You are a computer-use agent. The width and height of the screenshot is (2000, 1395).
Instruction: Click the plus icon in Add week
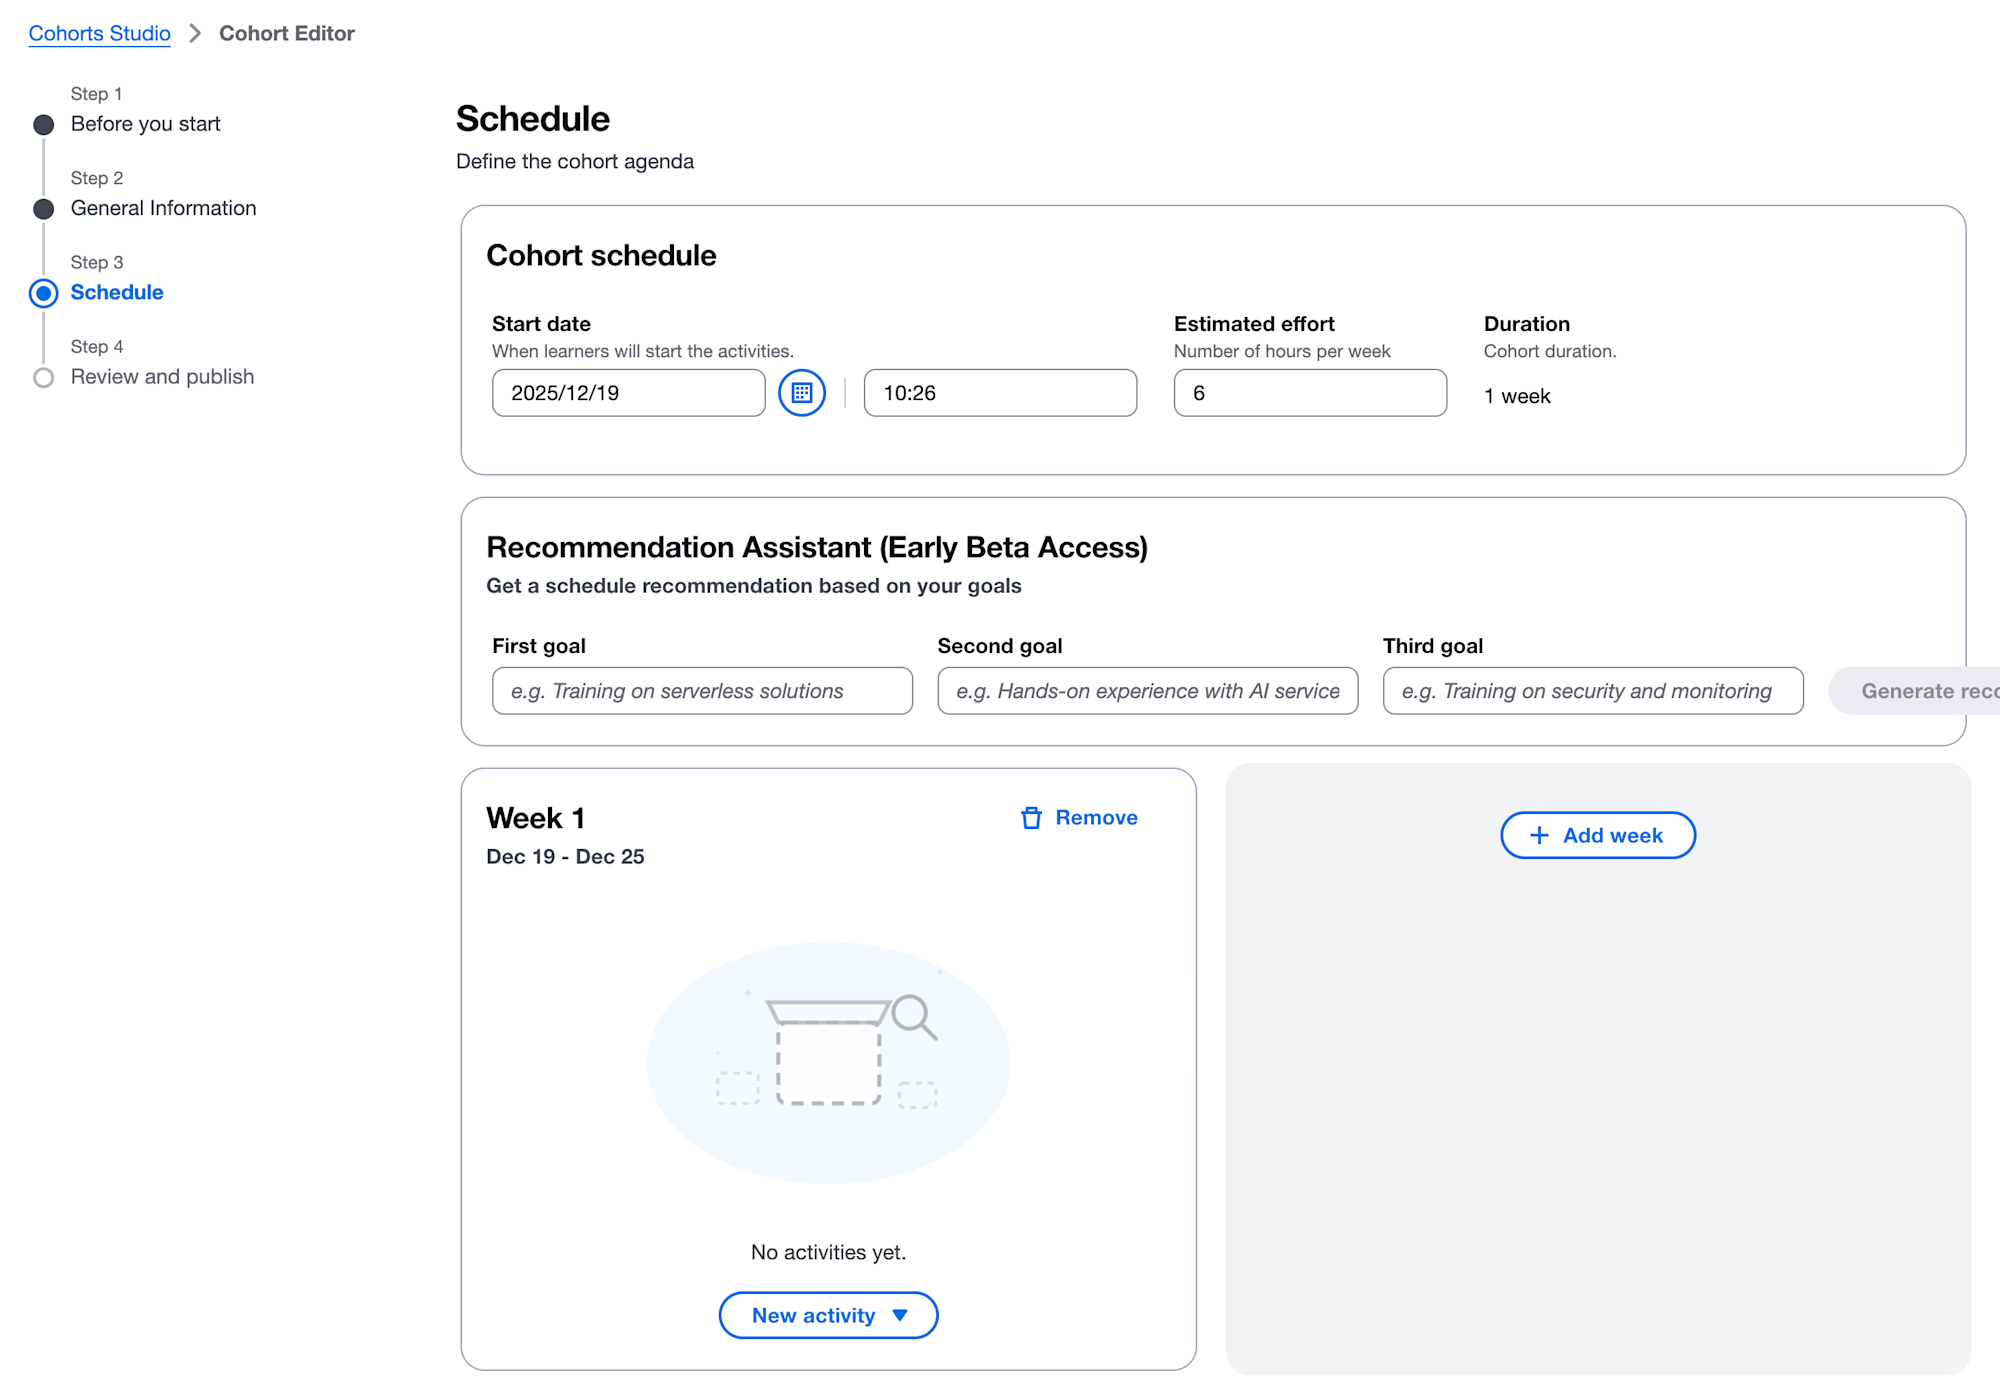click(1539, 835)
